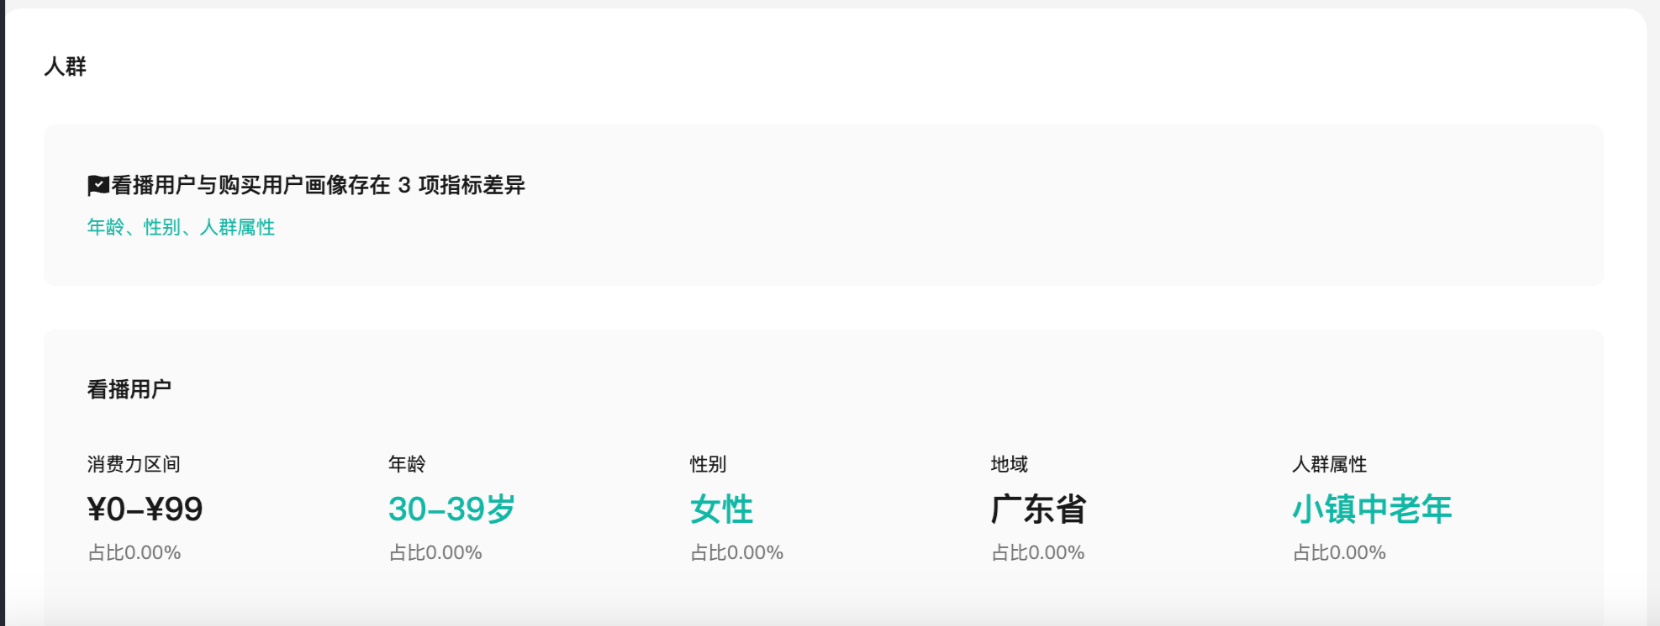Select the ¥0–¥99 spending range value
Screen dimensions: 1660x626
(145, 509)
